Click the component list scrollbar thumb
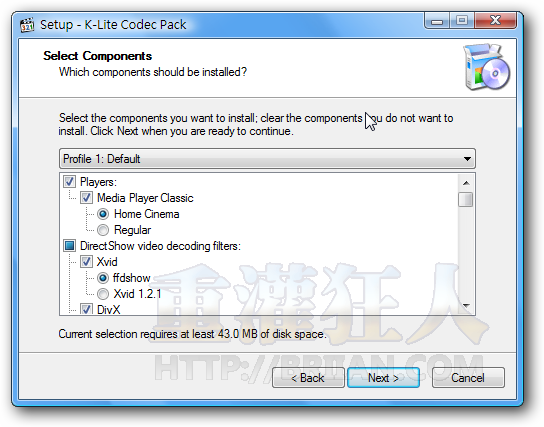Screen dimensions: 544x427 tap(466, 199)
